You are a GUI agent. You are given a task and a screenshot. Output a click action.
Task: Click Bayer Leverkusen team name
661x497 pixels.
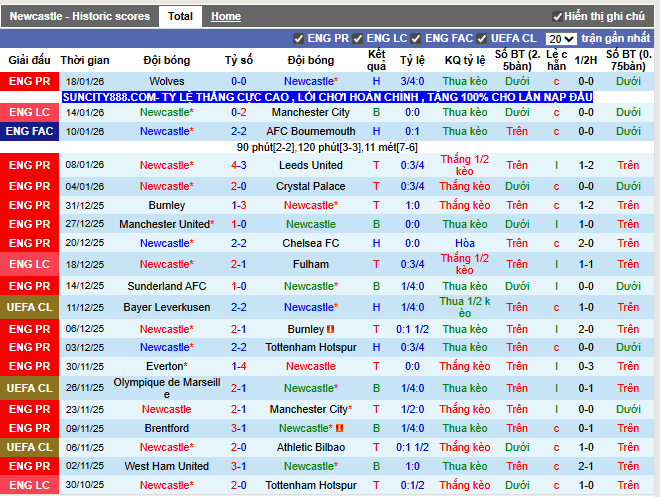pyautogui.click(x=167, y=307)
